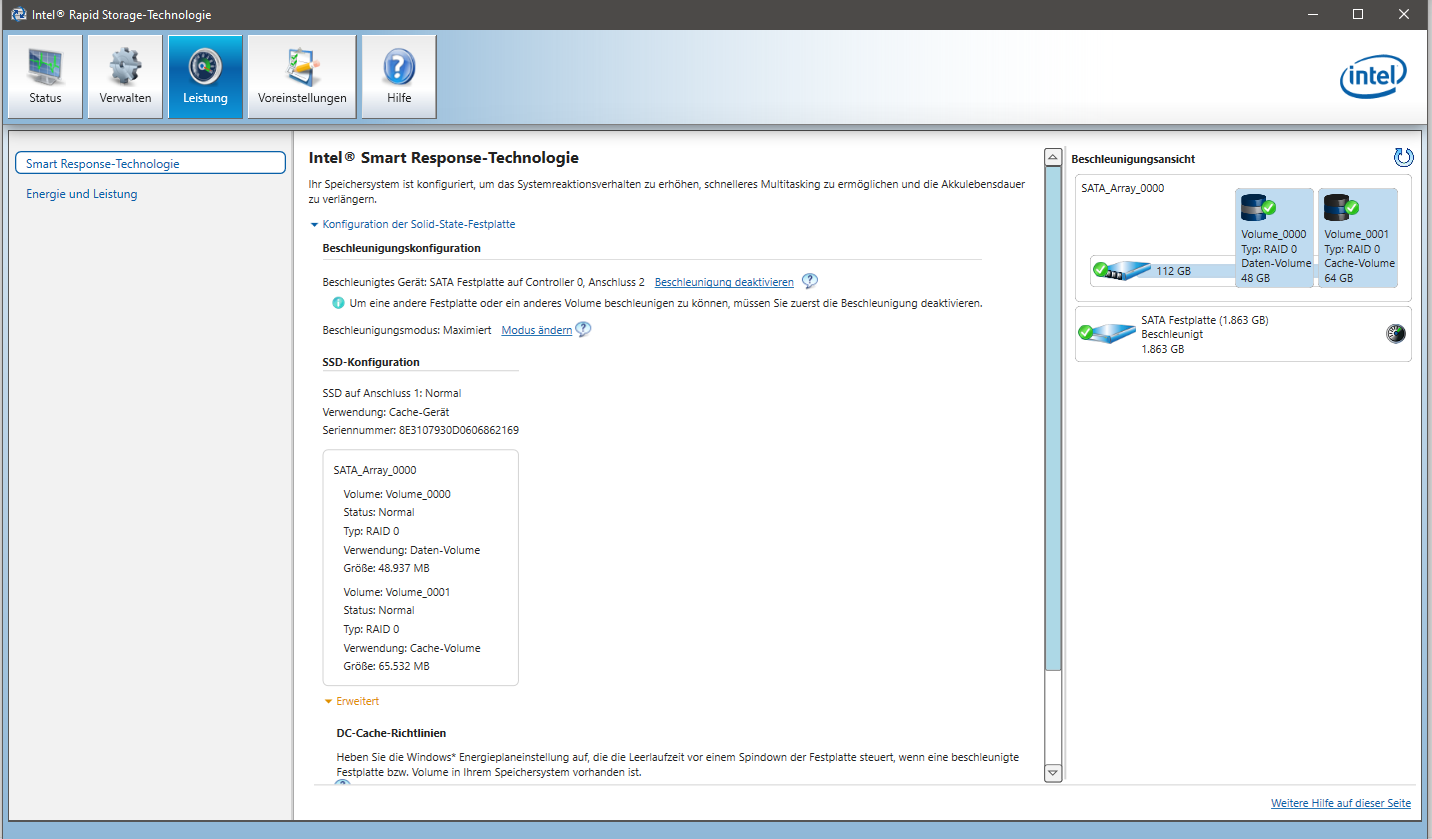Click the Seriennummer 8E3107930D0606862169 text
Screen dimensions: 1432x839
420,430
